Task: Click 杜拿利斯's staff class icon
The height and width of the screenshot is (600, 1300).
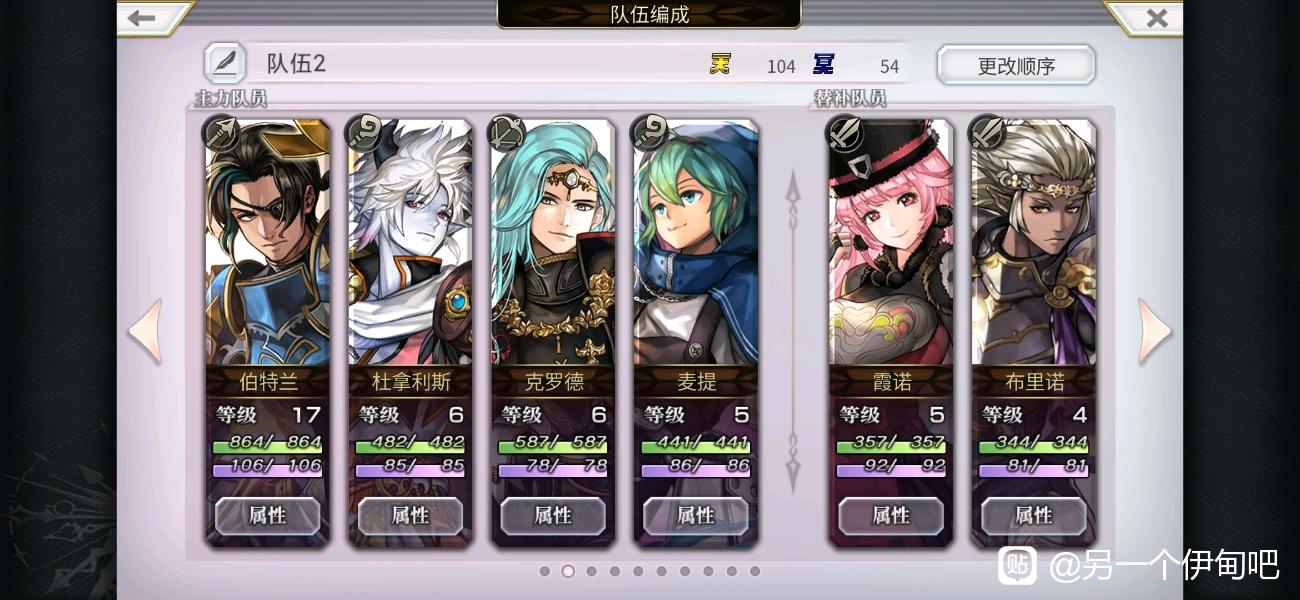Action: (363, 133)
